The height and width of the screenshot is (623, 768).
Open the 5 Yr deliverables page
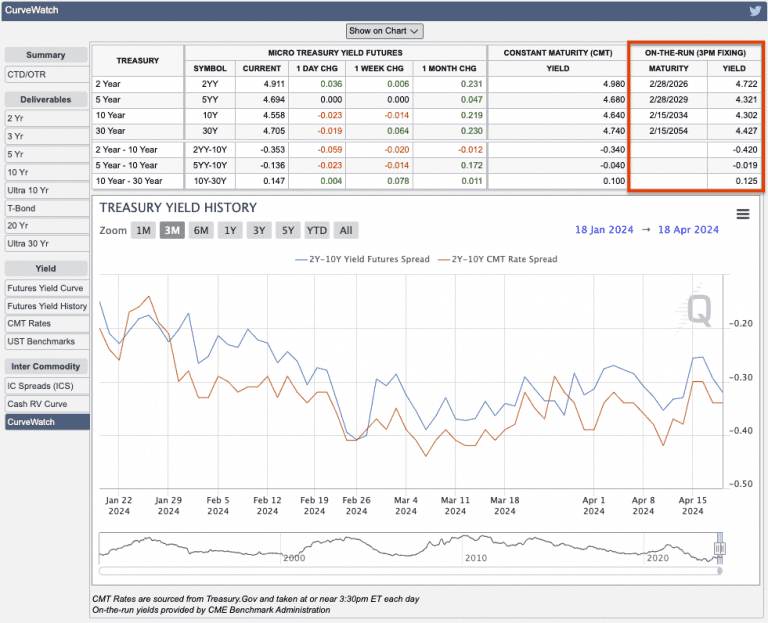coord(47,154)
